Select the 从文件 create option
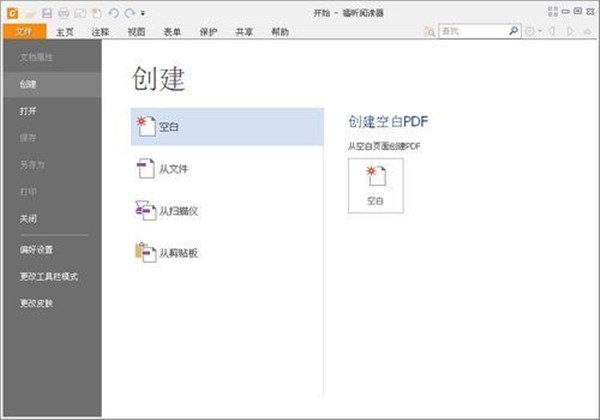This screenshot has width=600, height=420. point(173,169)
